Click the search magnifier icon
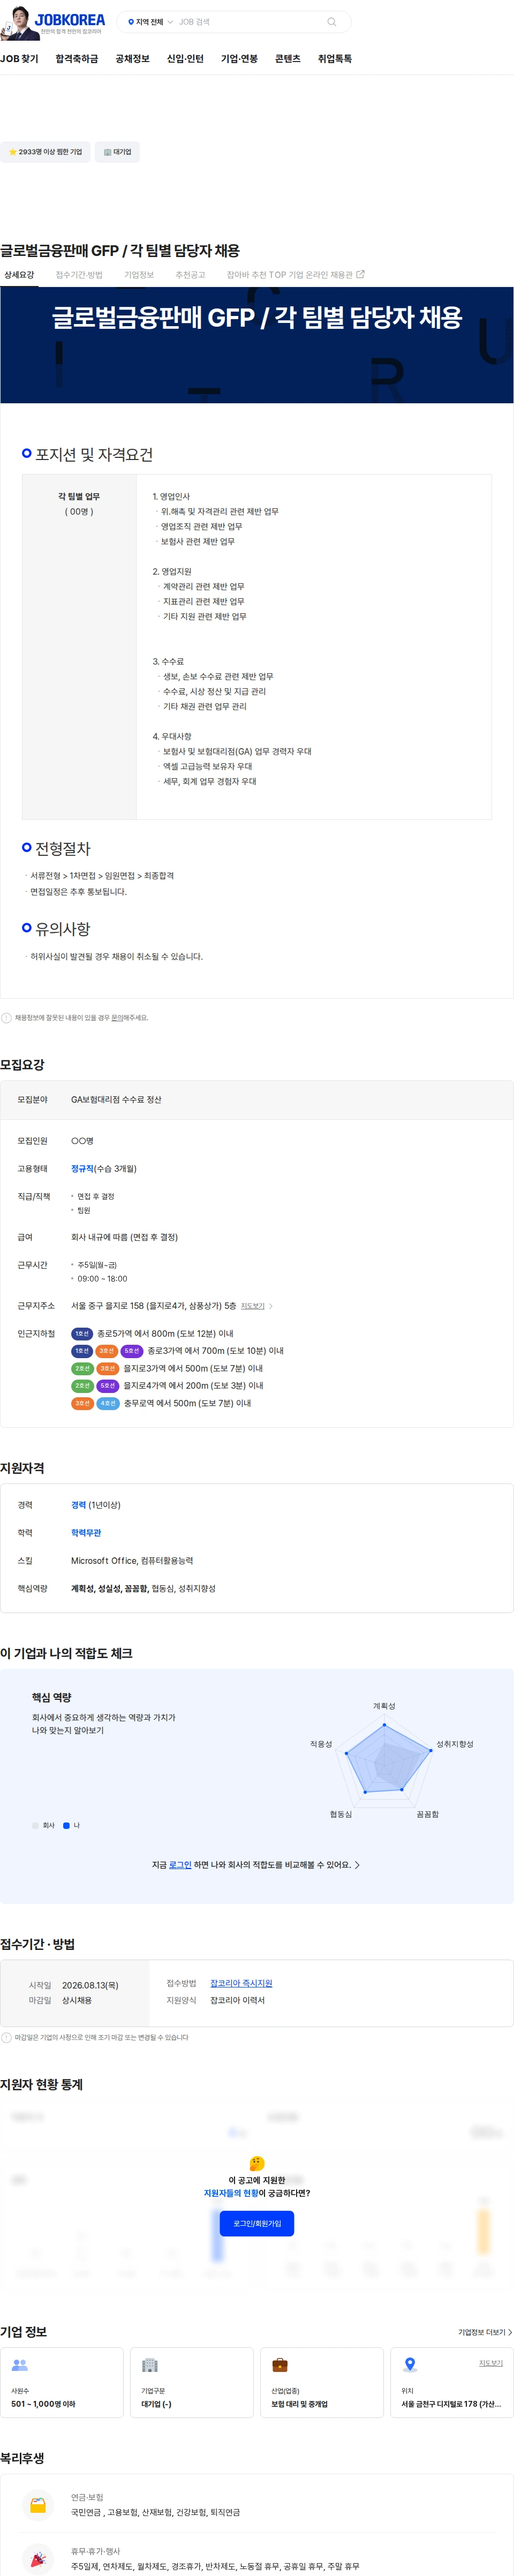 [x=332, y=22]
